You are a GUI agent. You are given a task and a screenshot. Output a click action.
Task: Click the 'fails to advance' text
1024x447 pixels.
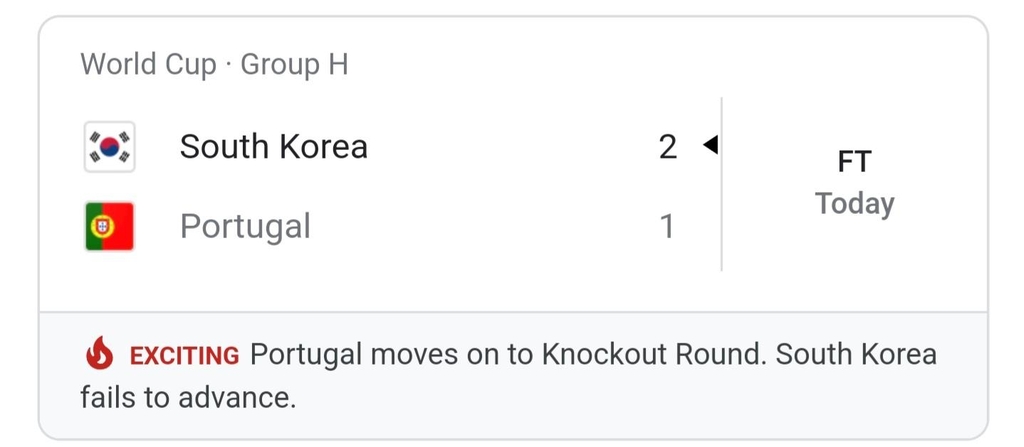click(188, 397)
